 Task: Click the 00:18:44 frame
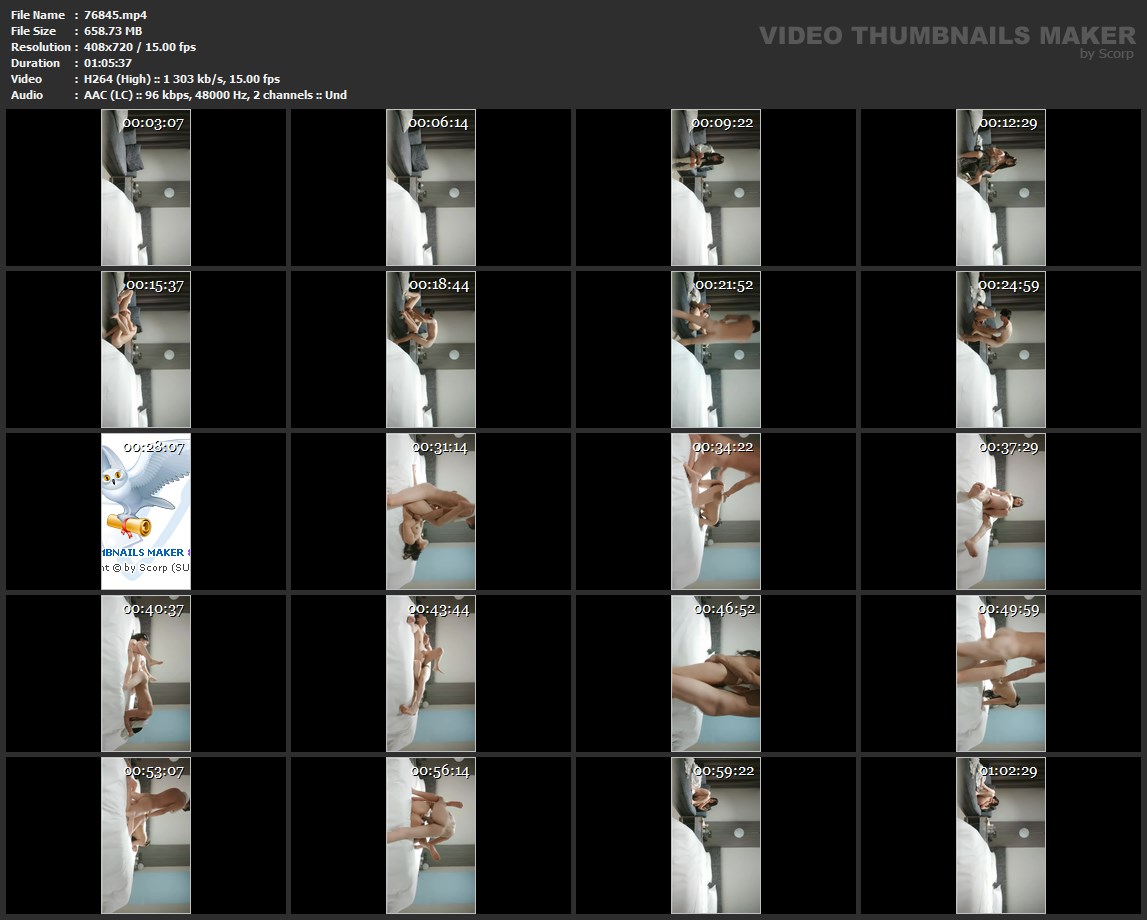[431, 349]
